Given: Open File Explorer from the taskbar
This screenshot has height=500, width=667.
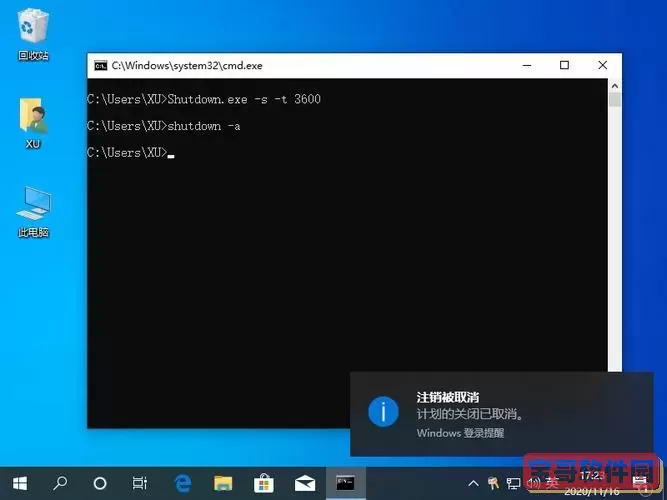Looking at the screenshot, I should coord(223,483).
